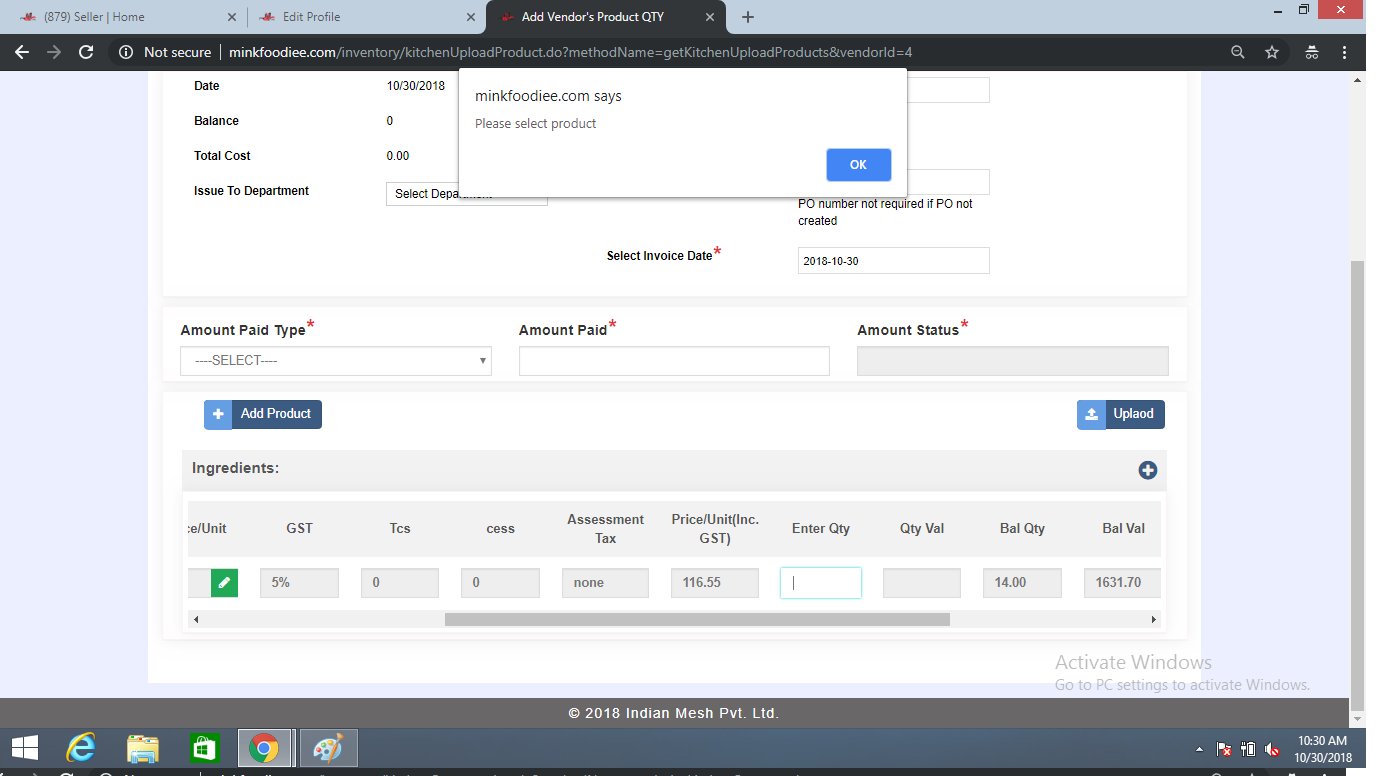Click the table scrollbar left arrow
Image resolution: width=1392 pixels, height=776 pixels.
point(195,620)
